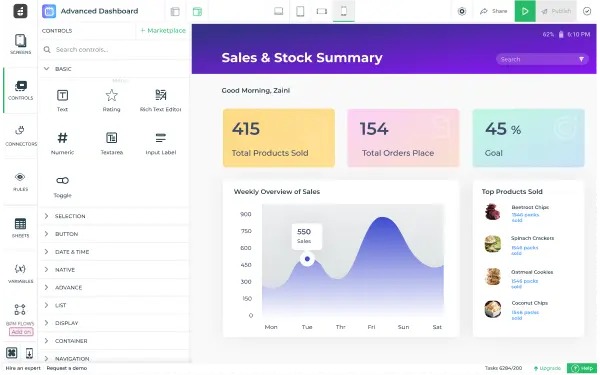Click the Share button
600x375 pixels.
(494, 11)
